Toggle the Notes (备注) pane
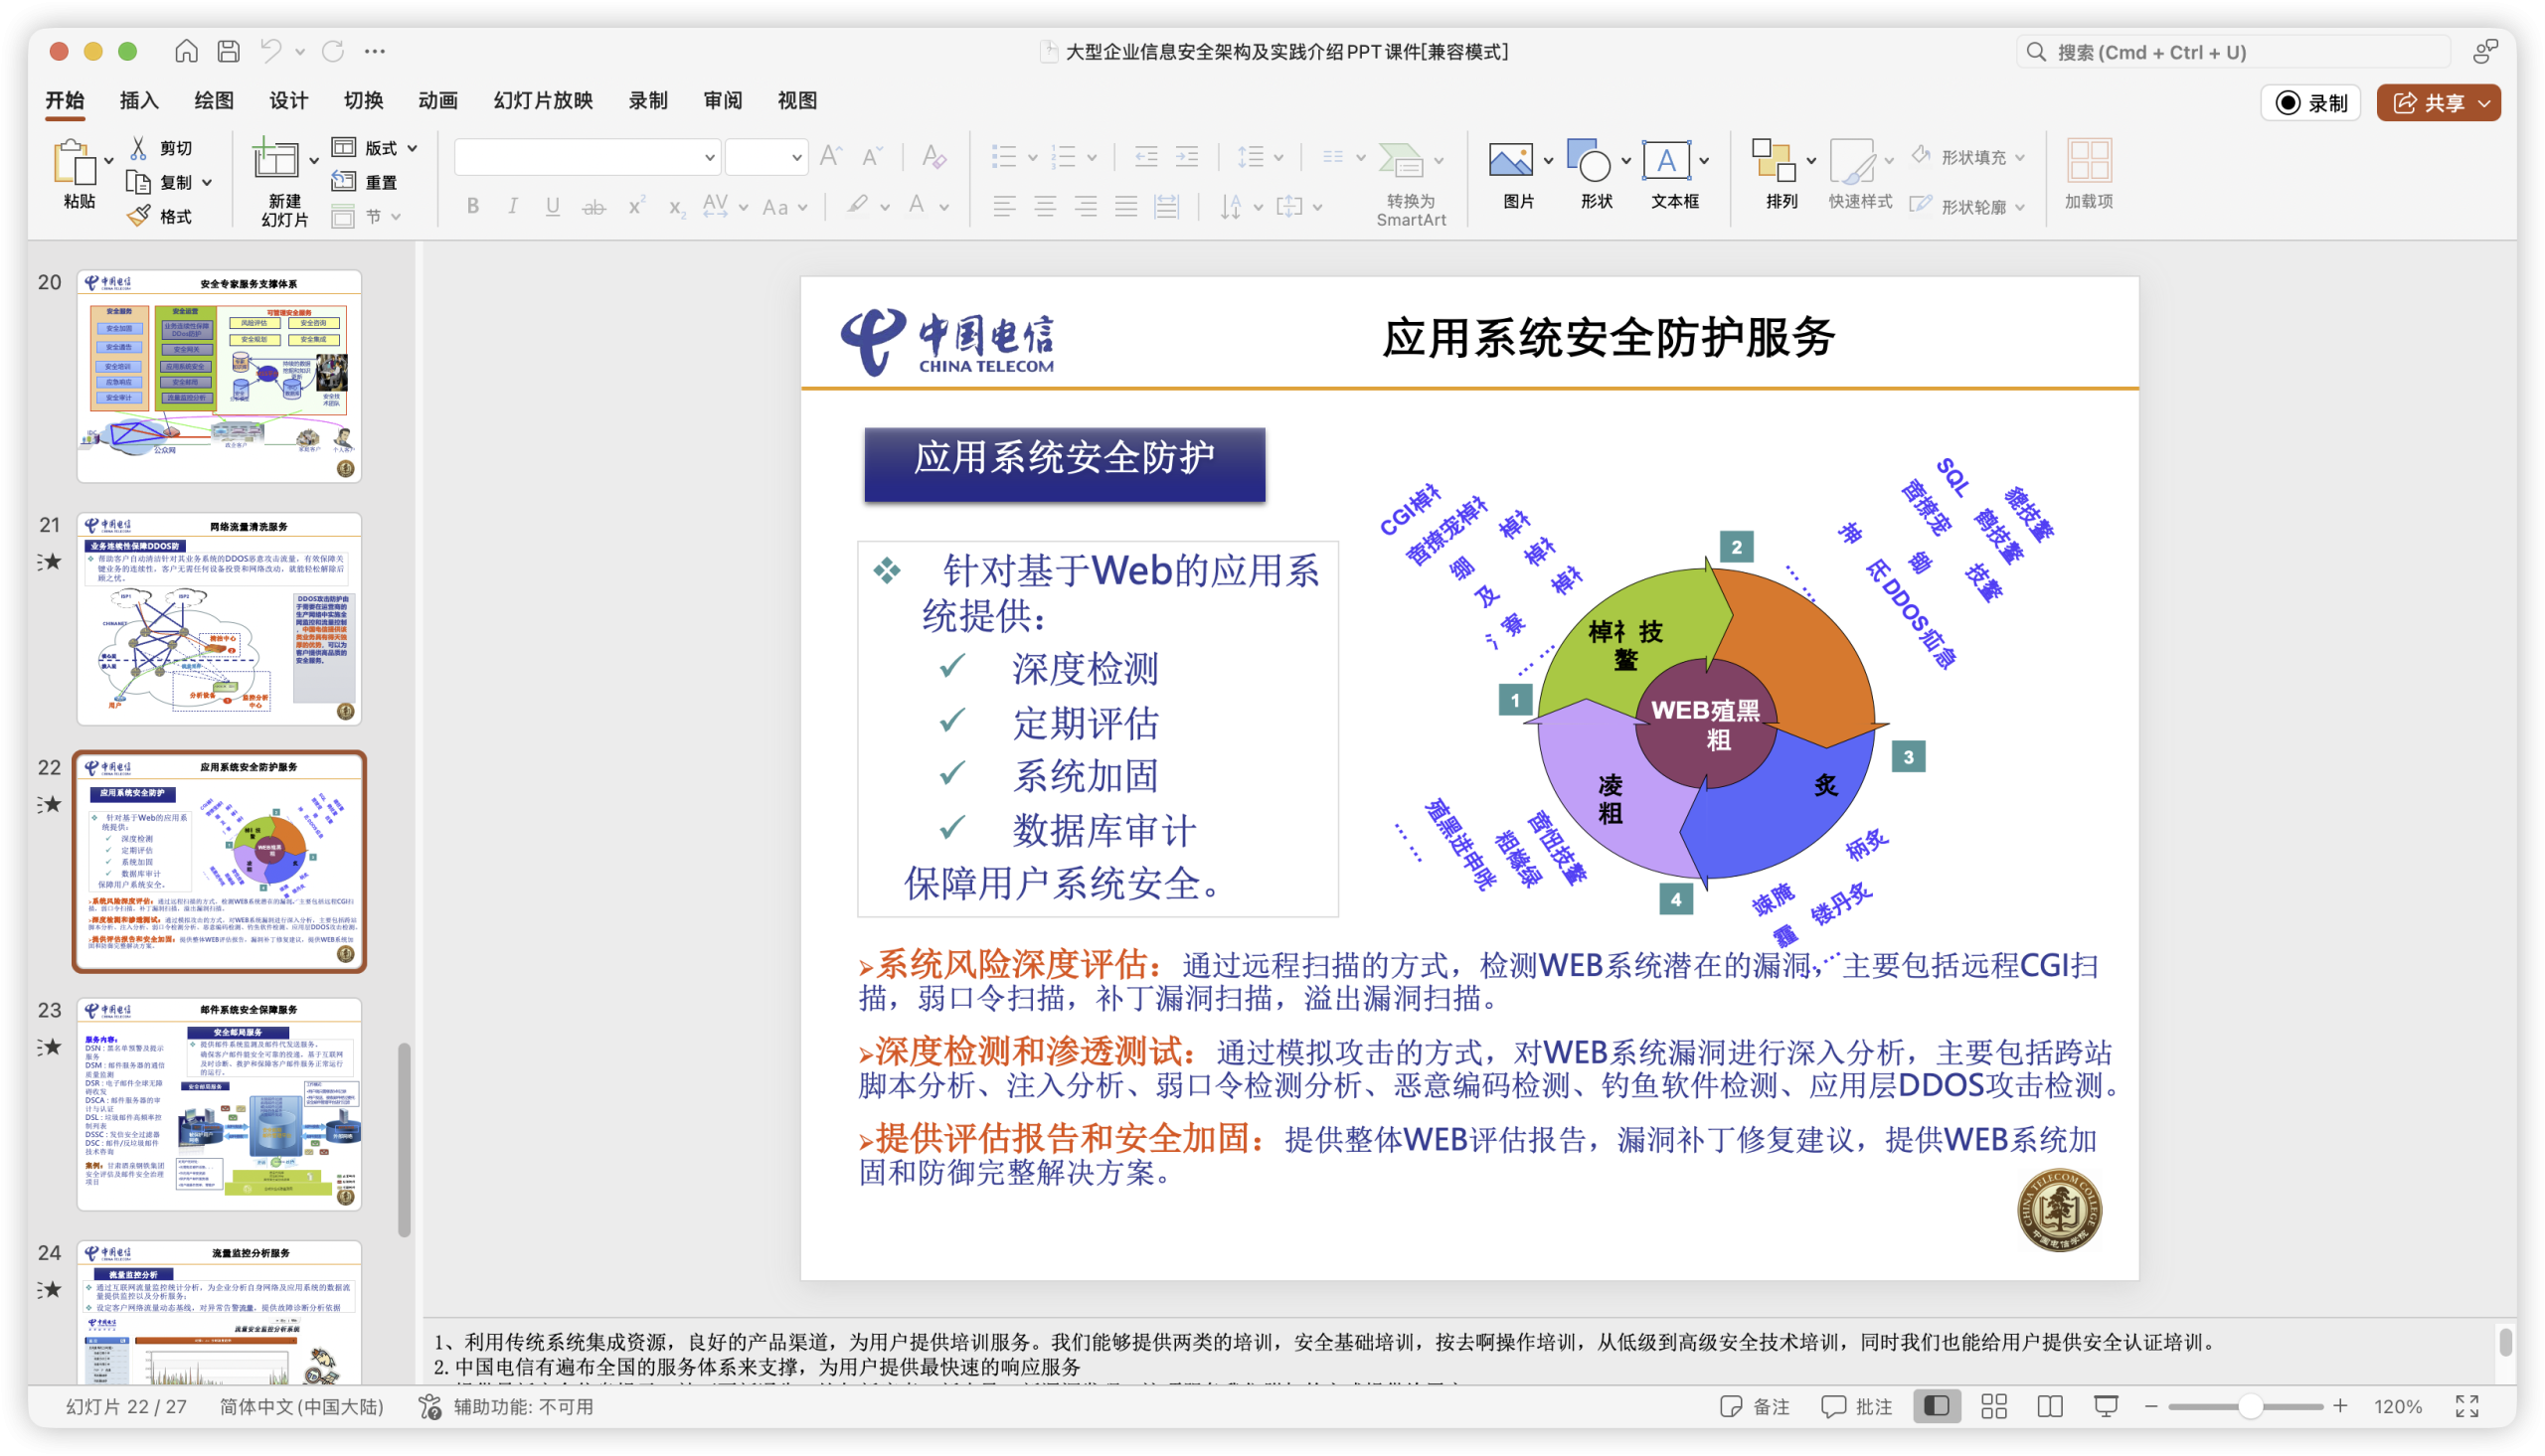2545x1456 pixels. tap(1755, 1406)
